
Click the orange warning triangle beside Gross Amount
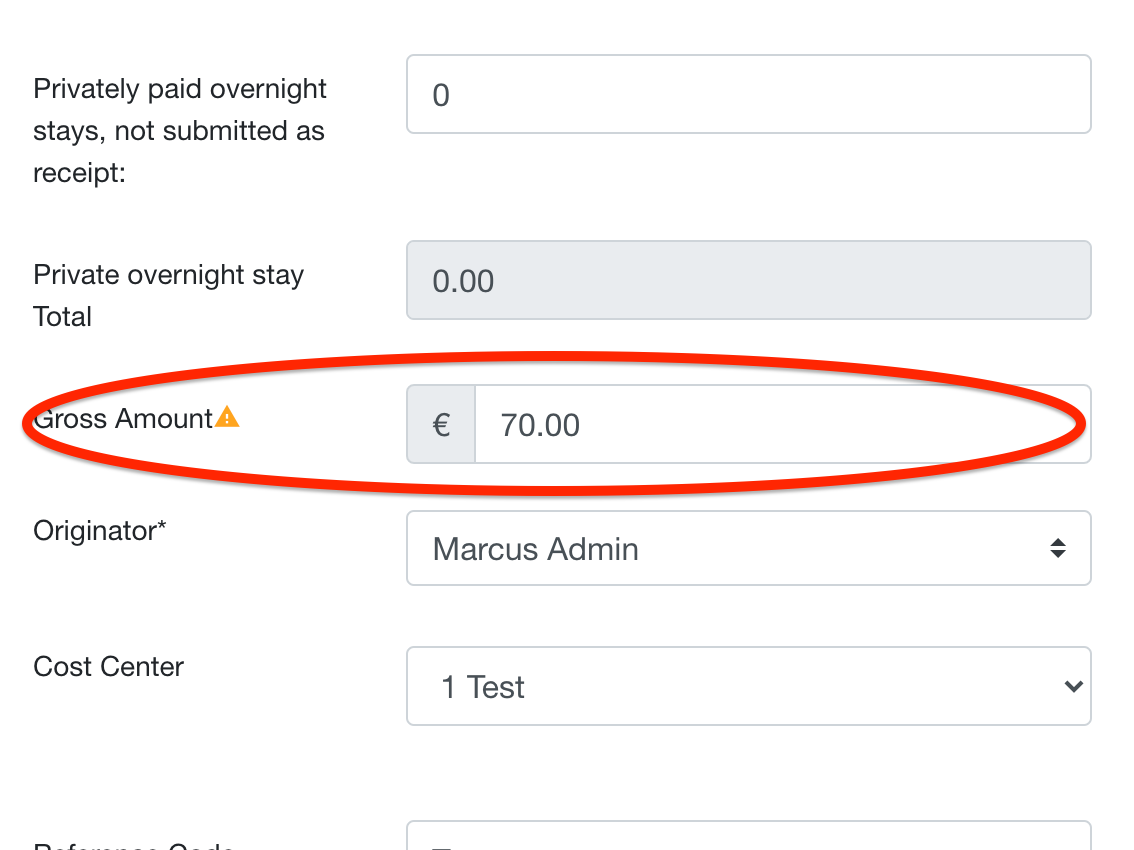pyautogui.click(x=227, y=417)
